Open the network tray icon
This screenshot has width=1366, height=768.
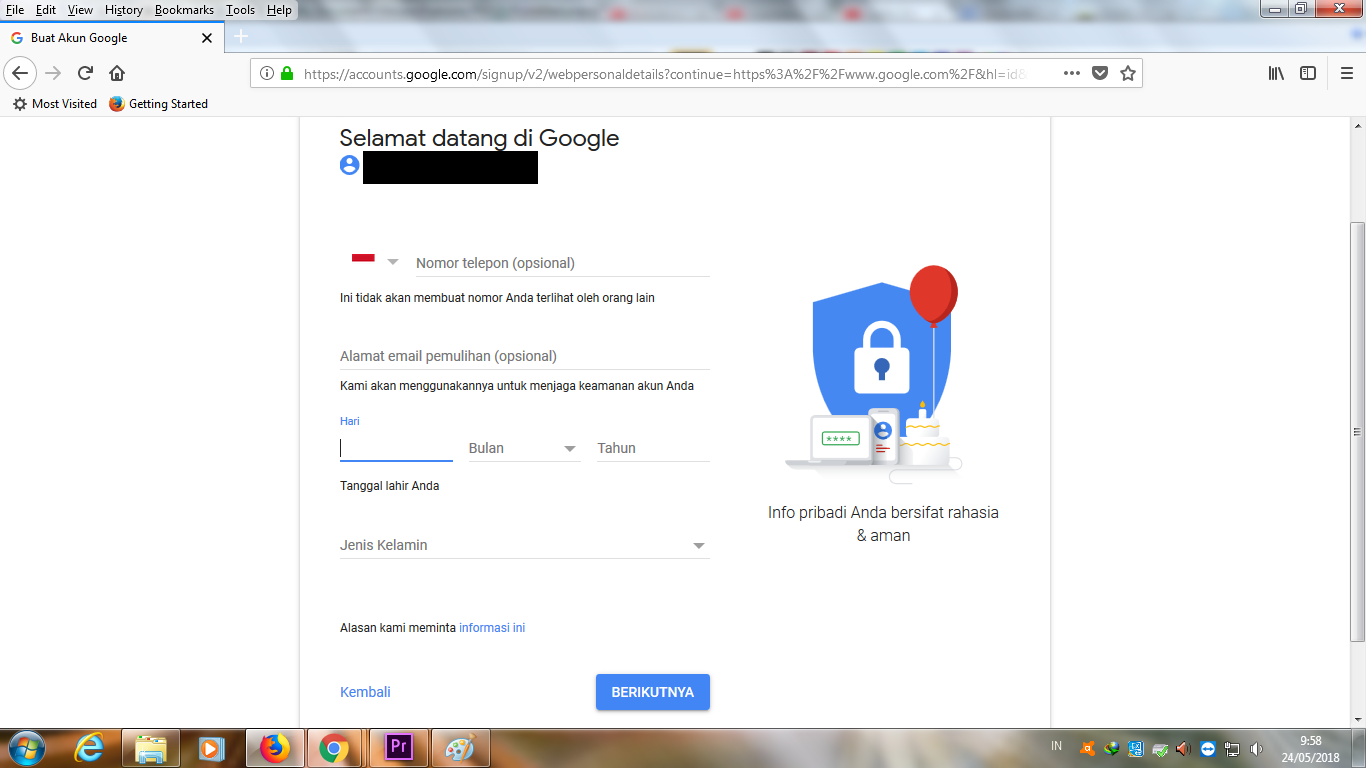pos(1232,749)
